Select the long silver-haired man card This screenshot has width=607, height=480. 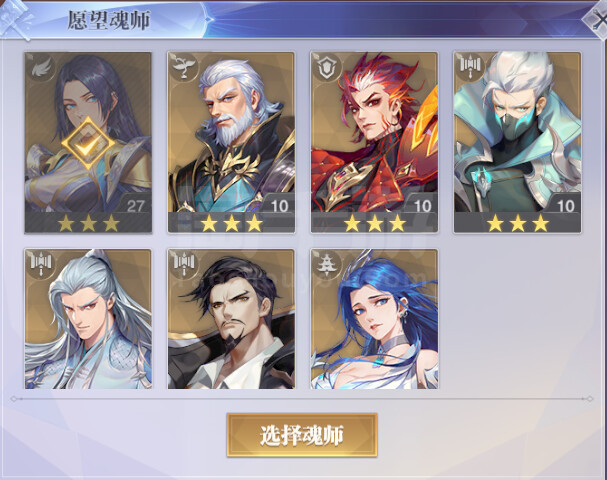(88, 319)
